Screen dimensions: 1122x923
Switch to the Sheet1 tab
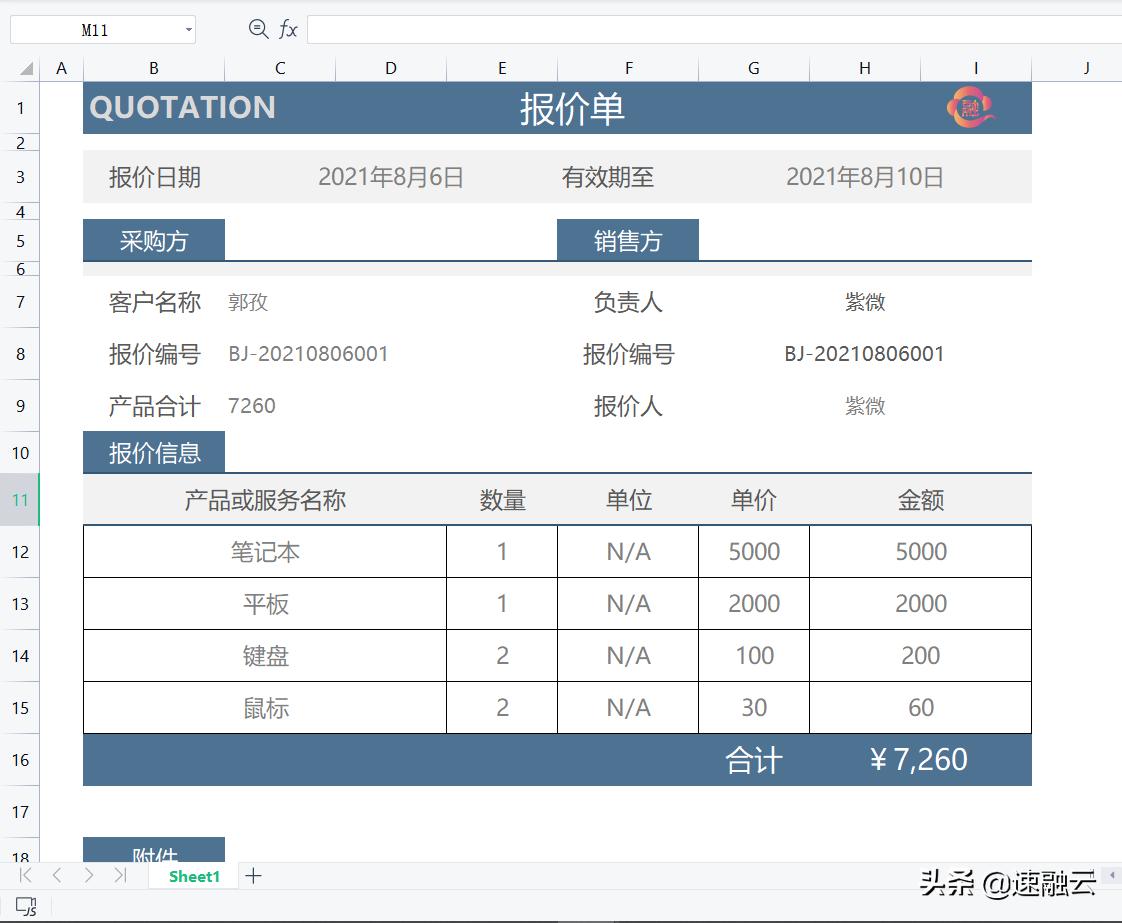coord(193,876)
